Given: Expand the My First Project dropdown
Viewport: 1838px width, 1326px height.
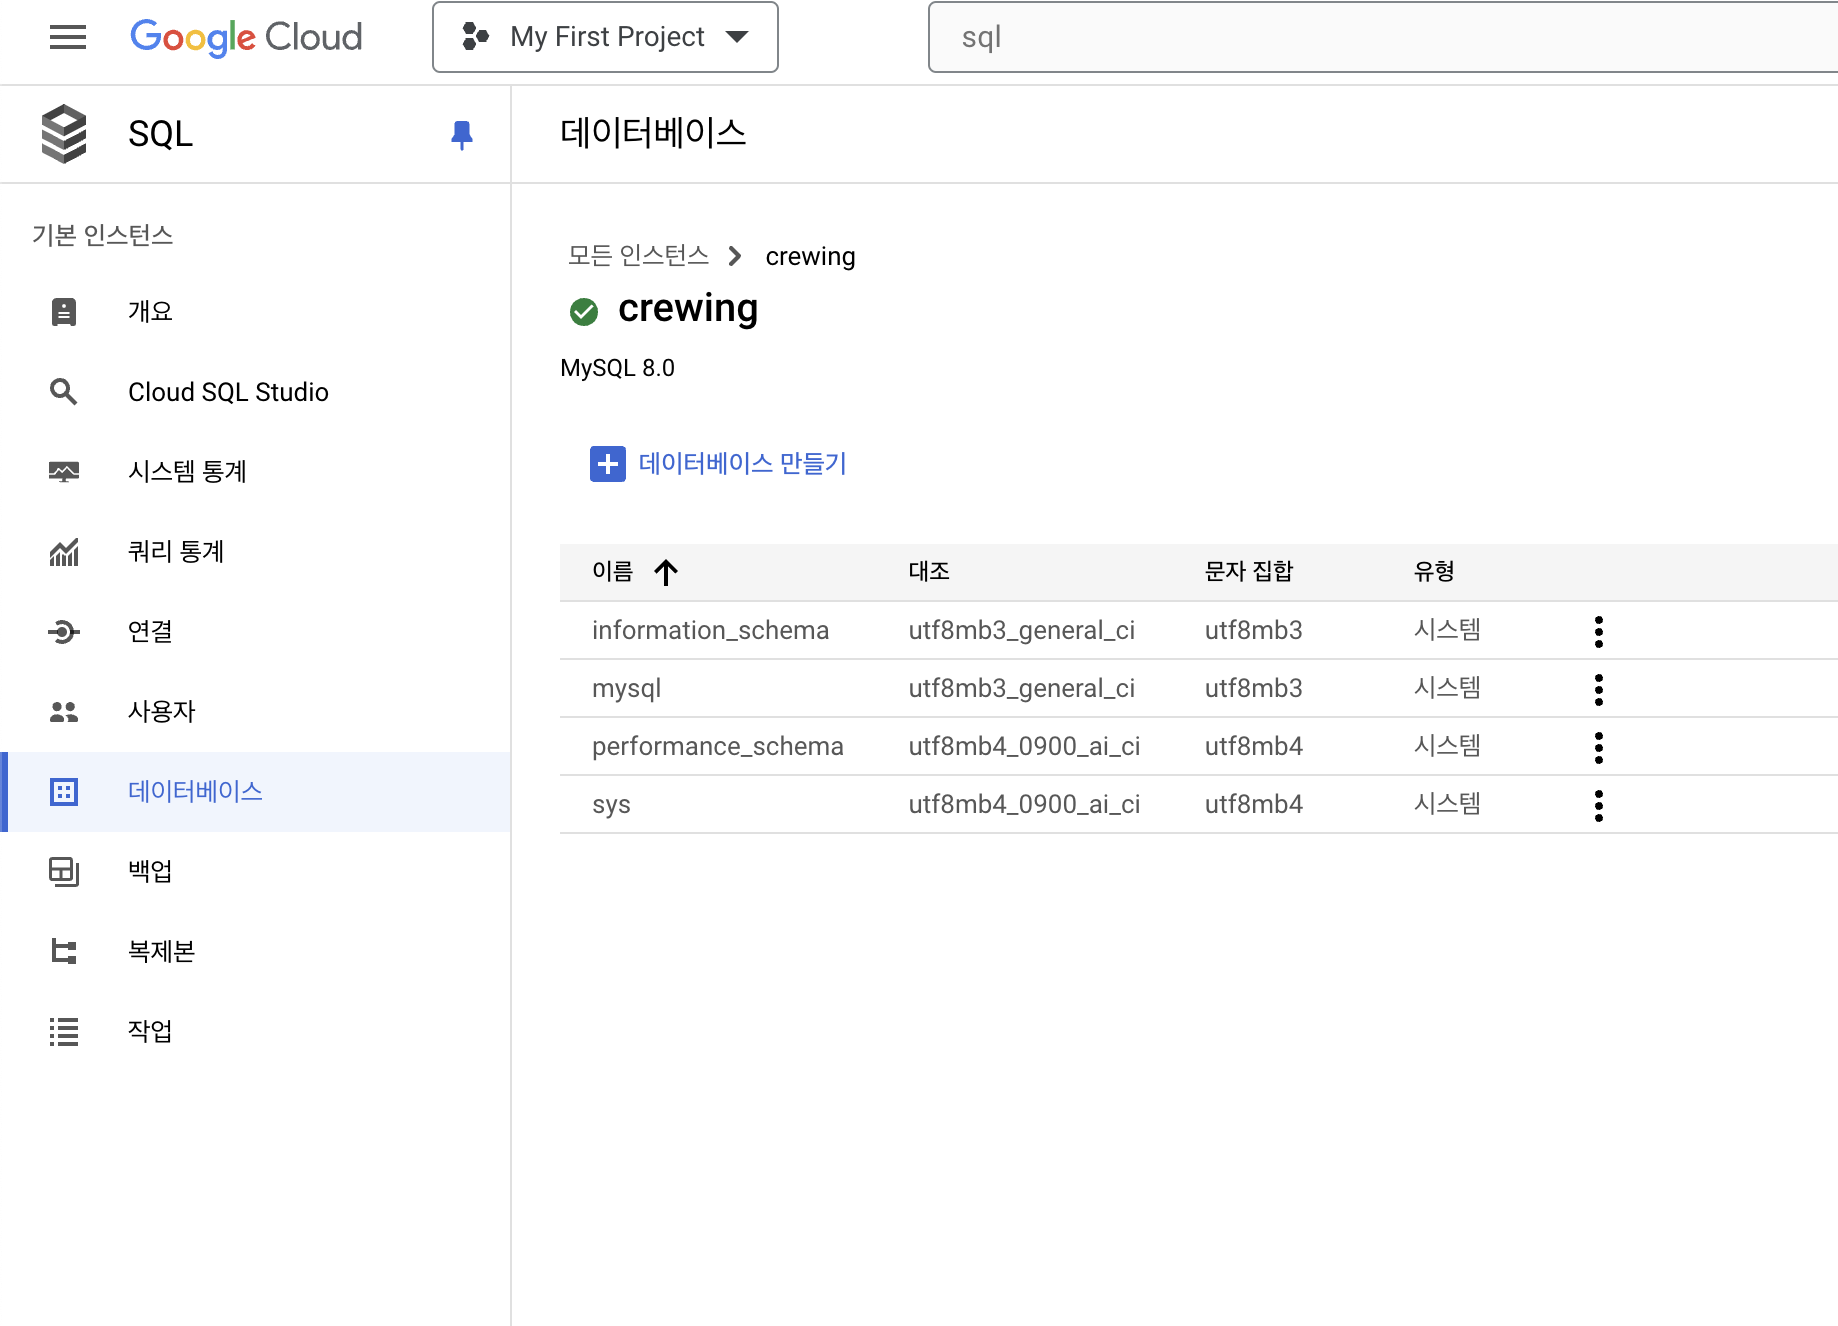Looking at the screenshot, I should pyautogui.click(x=605, y=37).
